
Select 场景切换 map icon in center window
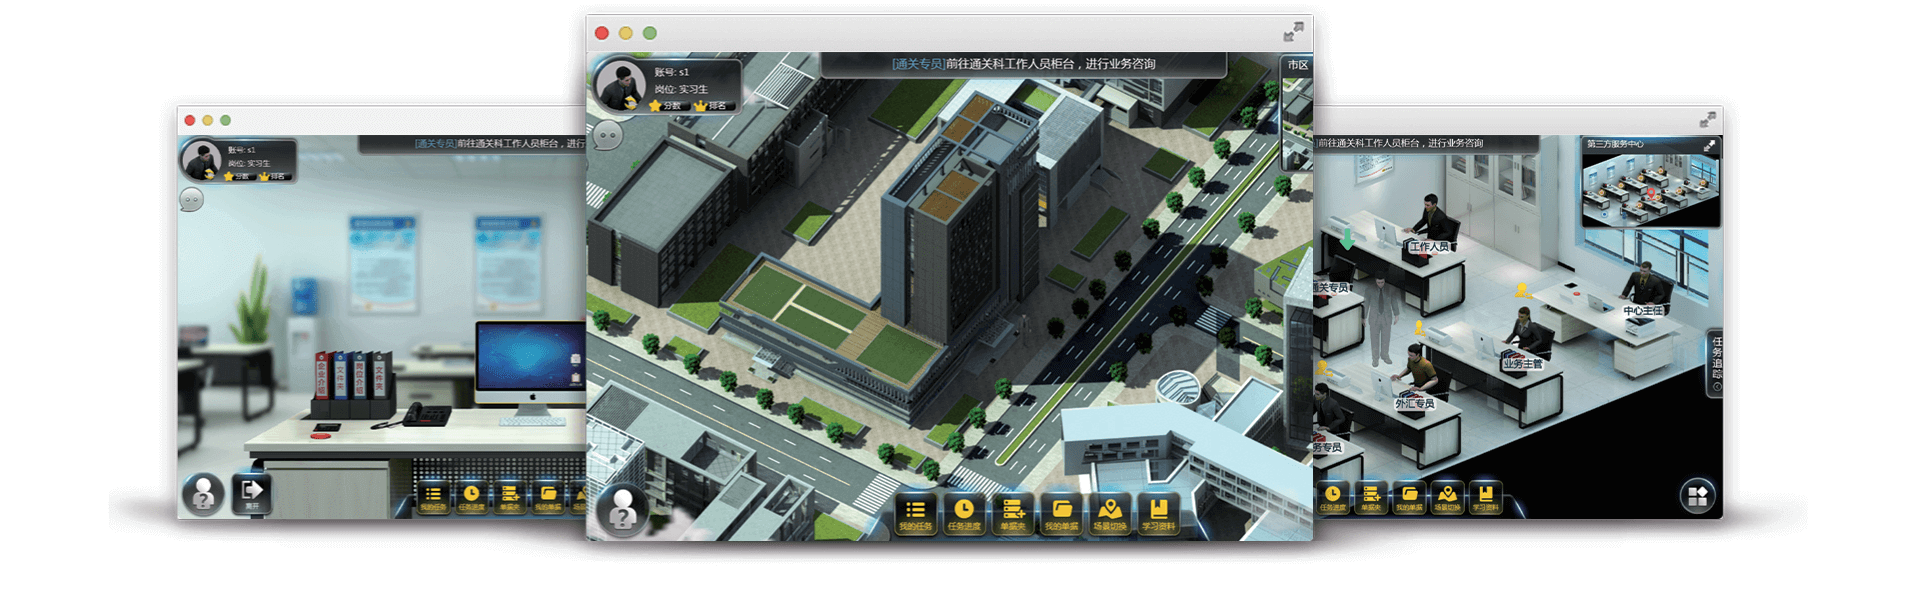1110,513
